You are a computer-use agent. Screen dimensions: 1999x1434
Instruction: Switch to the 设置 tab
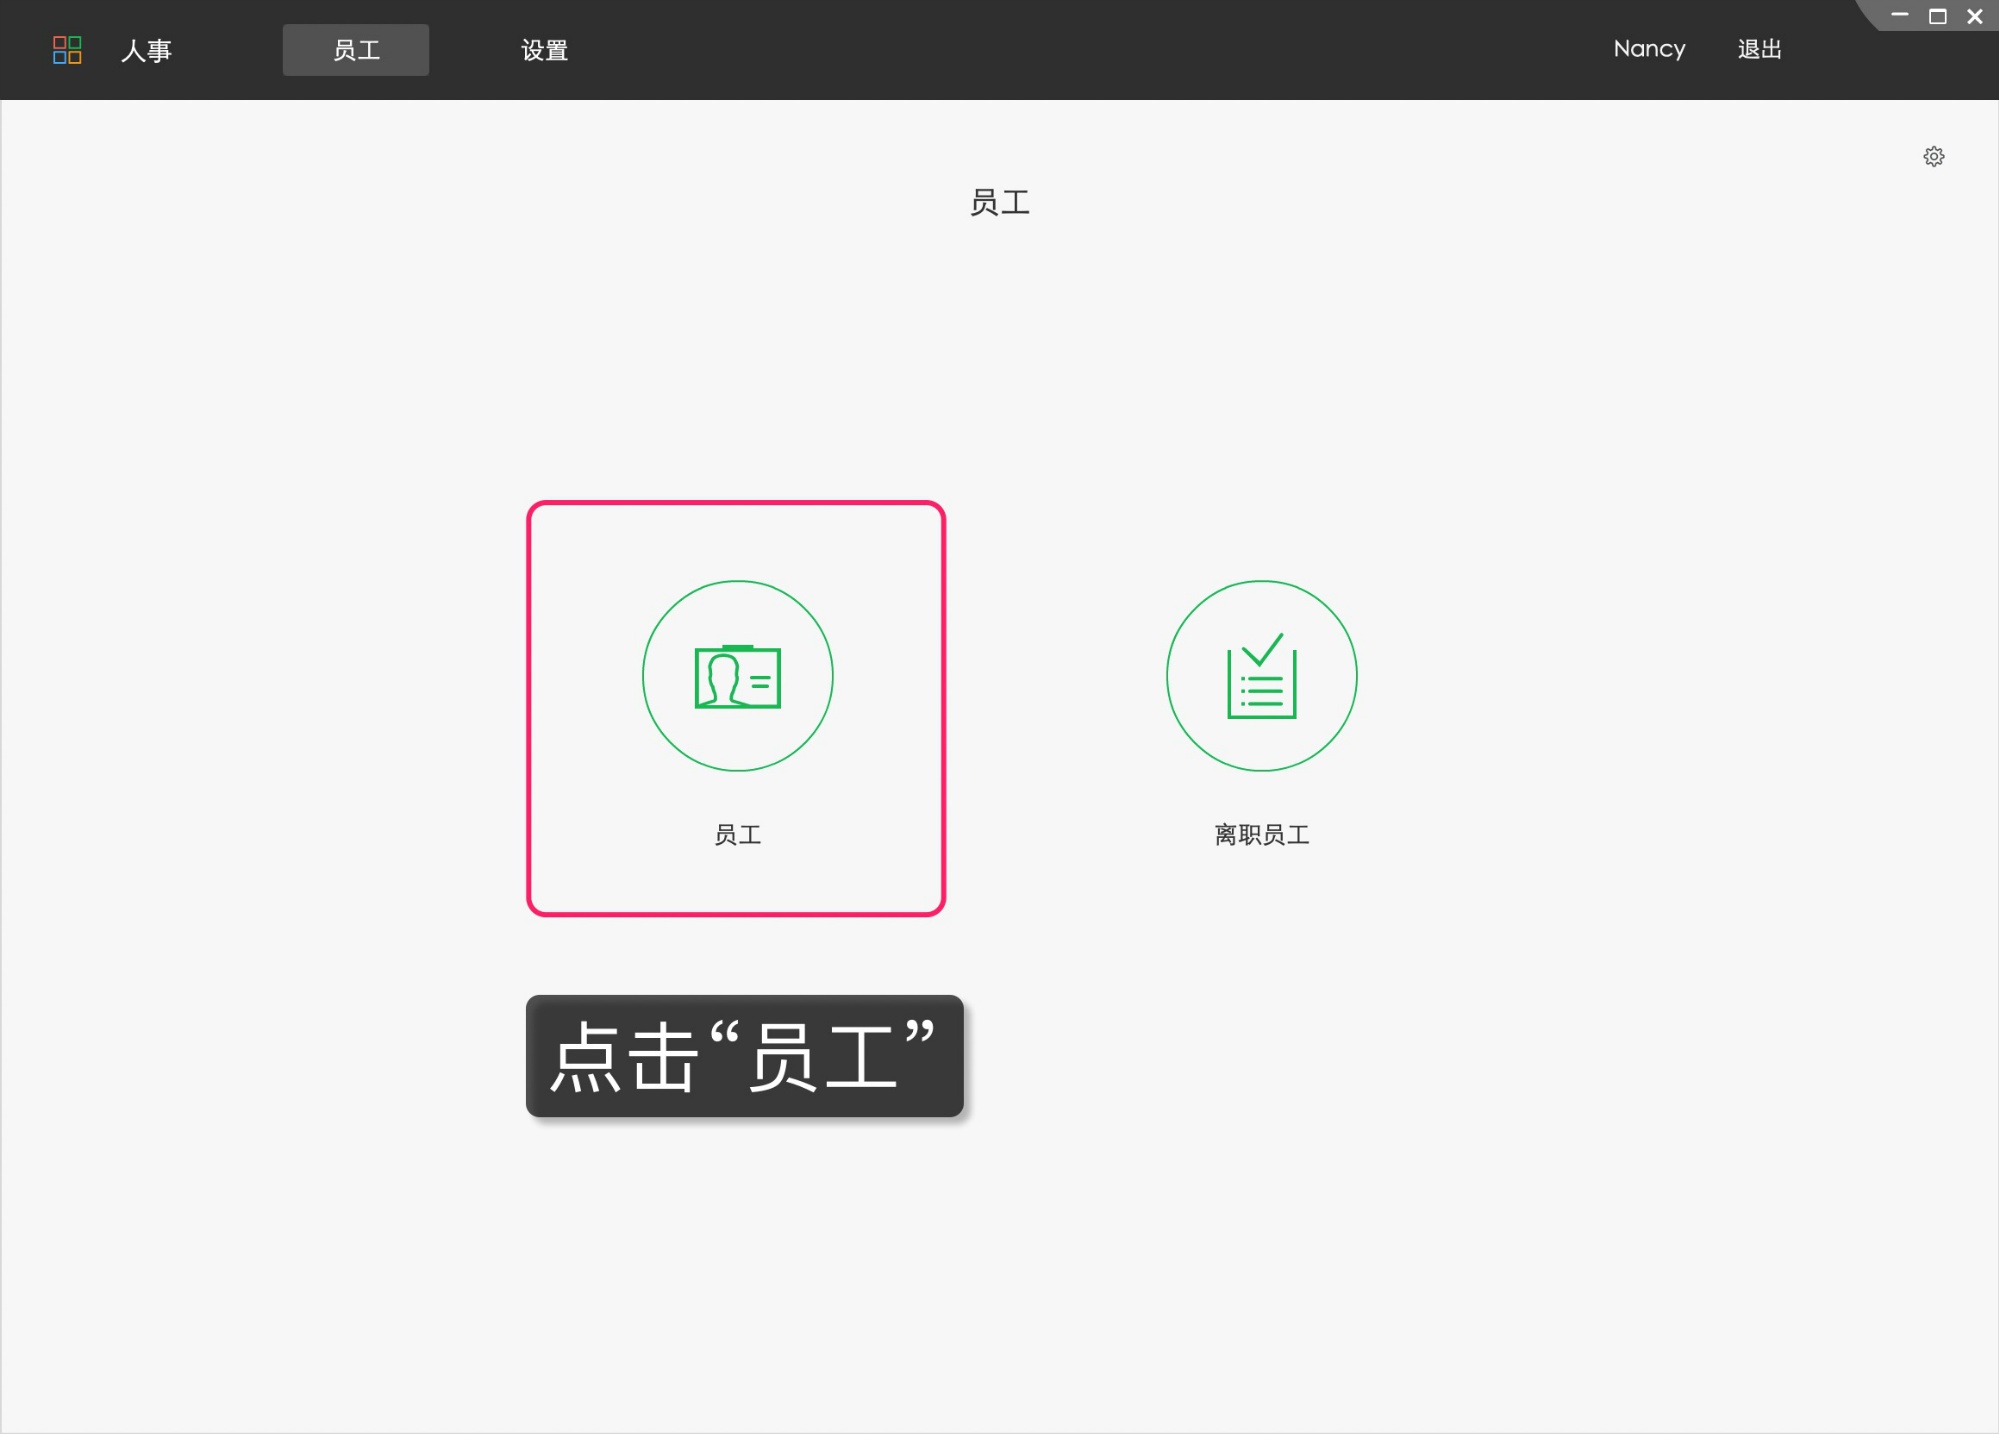pyautogui.click(x=545, y=49)
